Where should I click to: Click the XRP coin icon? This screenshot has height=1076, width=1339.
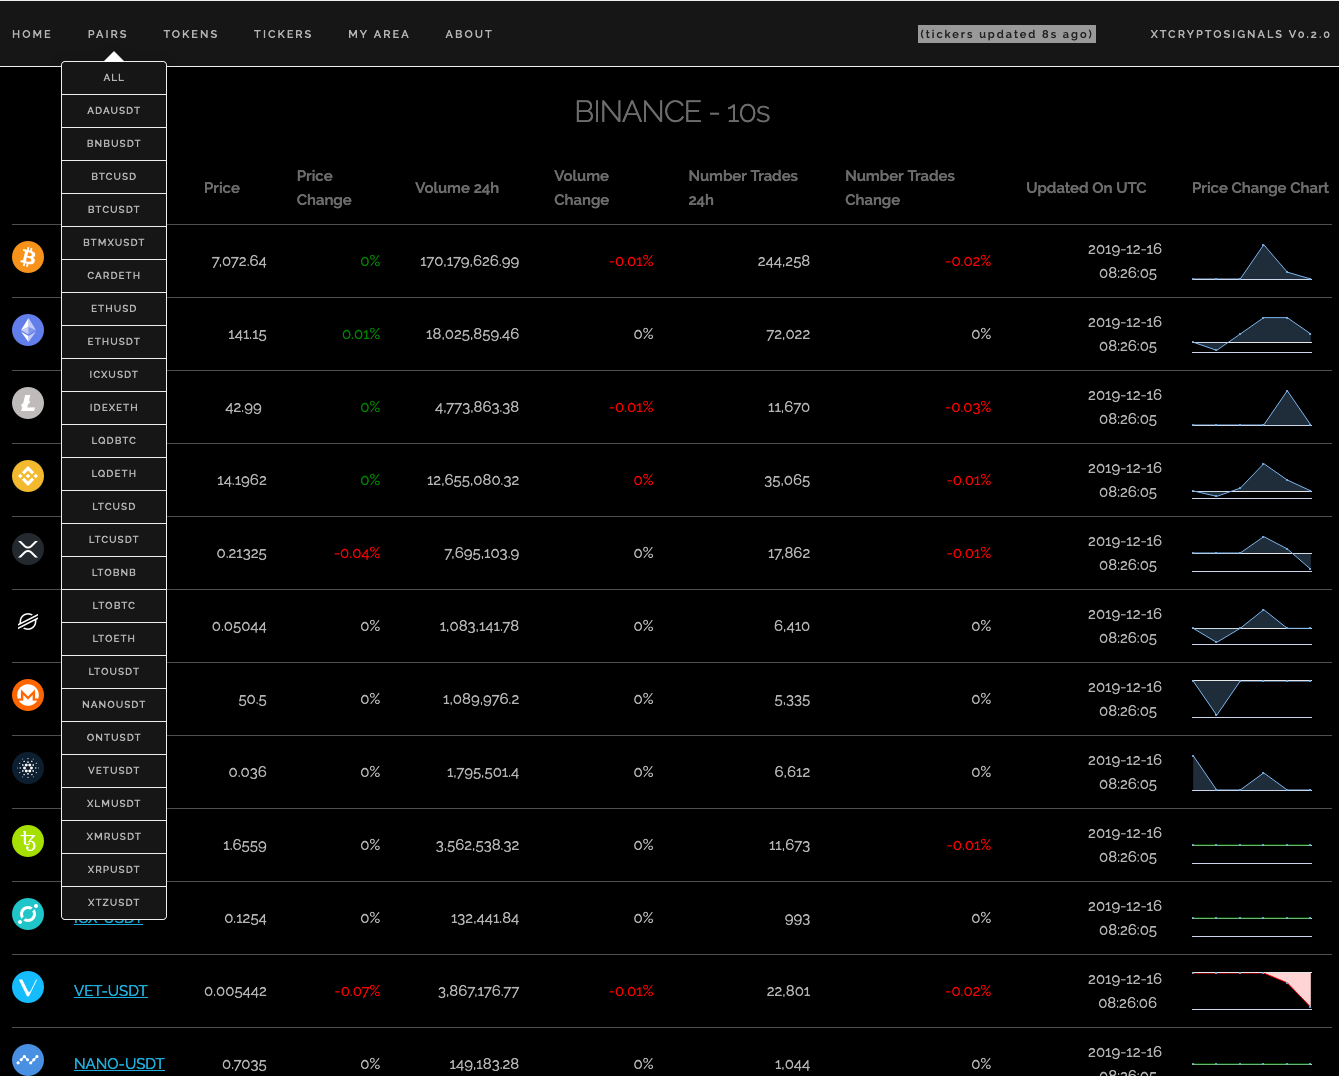point(28,549)
